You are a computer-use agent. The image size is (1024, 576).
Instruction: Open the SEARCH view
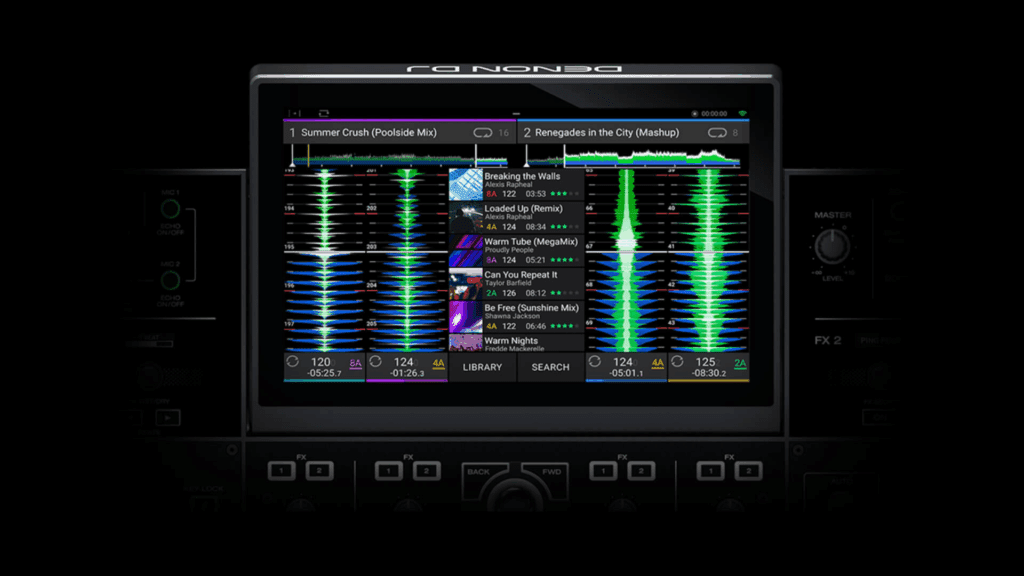[x=550, y=367]
